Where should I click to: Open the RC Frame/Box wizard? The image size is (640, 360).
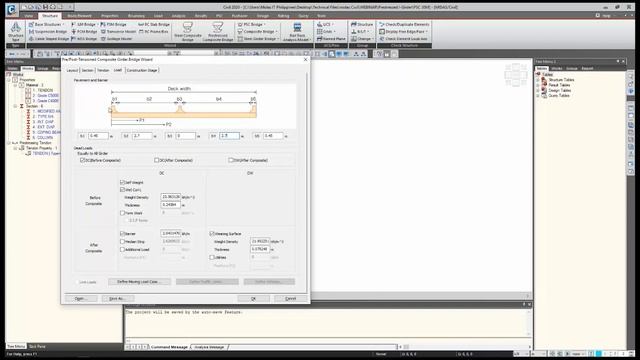[x=153, y=31]
